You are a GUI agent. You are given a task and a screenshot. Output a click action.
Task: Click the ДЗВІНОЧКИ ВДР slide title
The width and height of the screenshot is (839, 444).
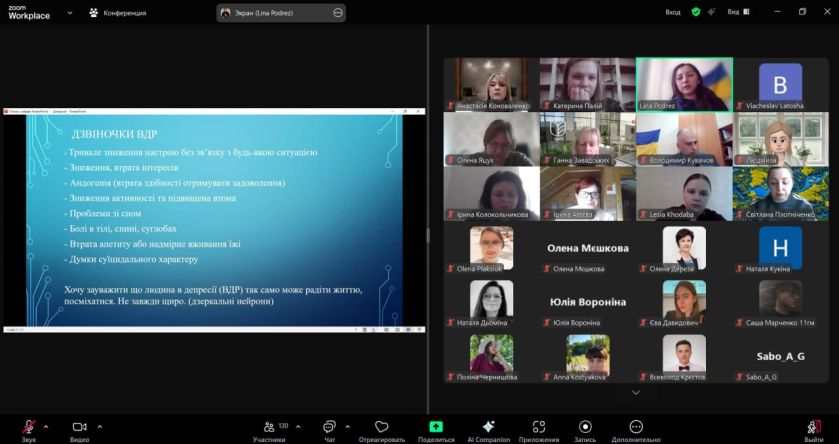tap(114, 134)
